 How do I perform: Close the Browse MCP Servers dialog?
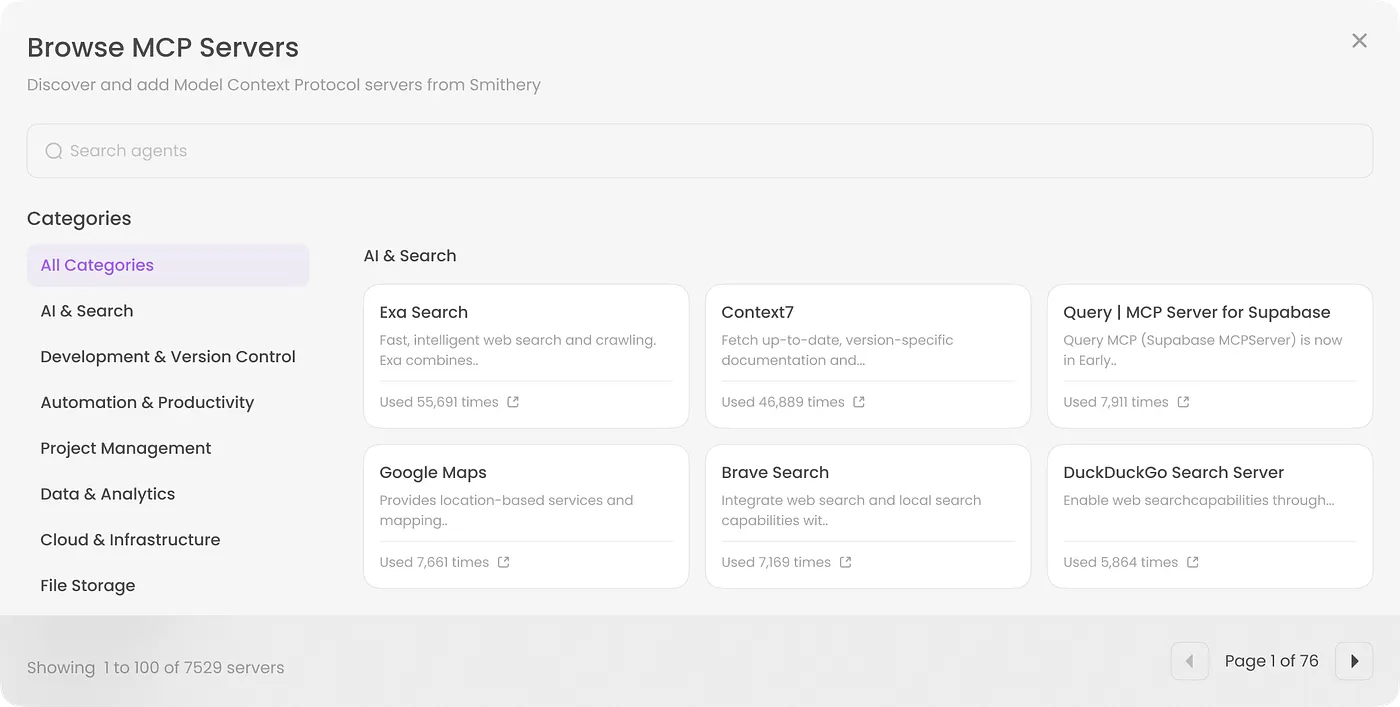click(x=1359, y=41)
